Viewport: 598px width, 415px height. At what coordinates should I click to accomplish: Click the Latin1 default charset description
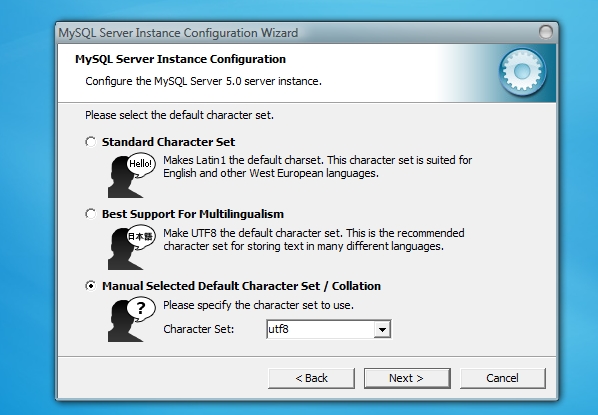[x=318, y=167]
